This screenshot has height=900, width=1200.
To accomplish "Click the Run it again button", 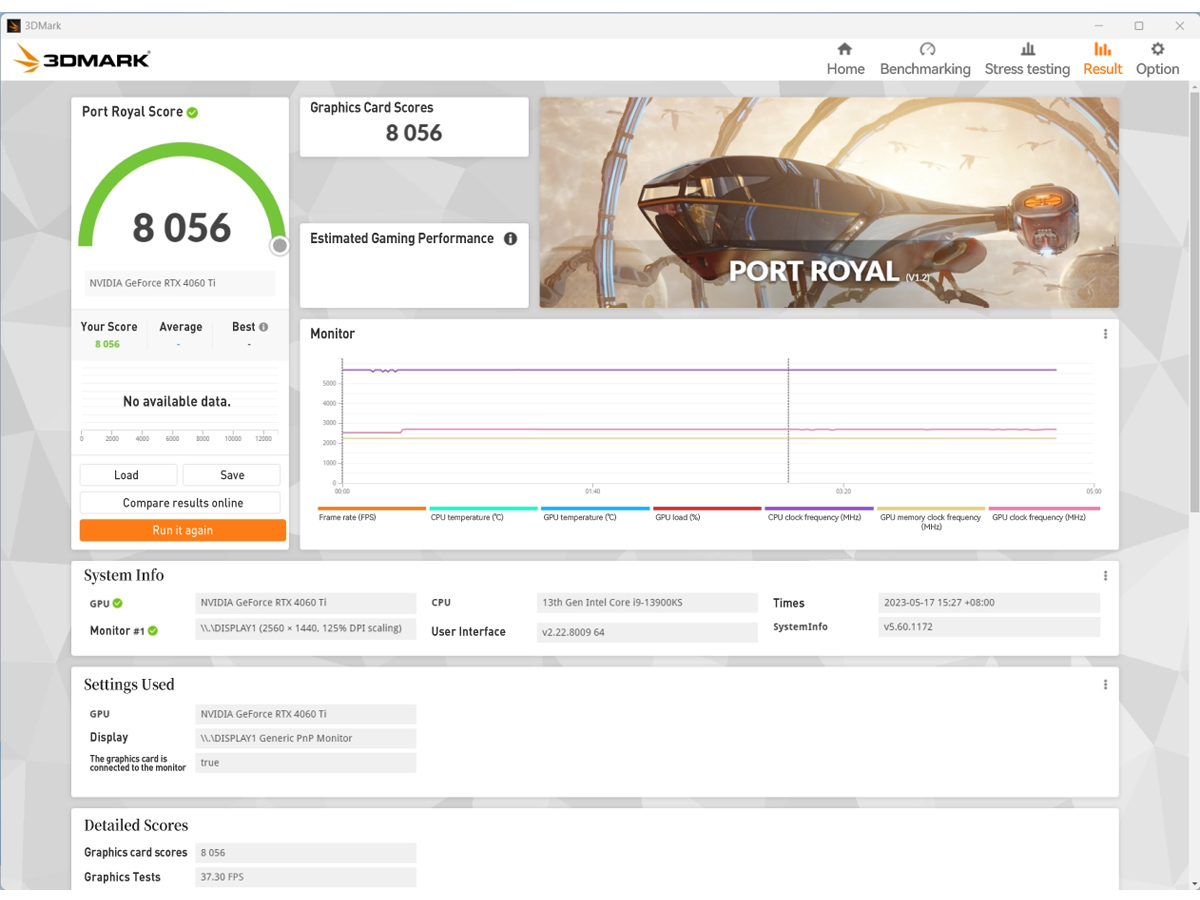I will coord(183,530).
